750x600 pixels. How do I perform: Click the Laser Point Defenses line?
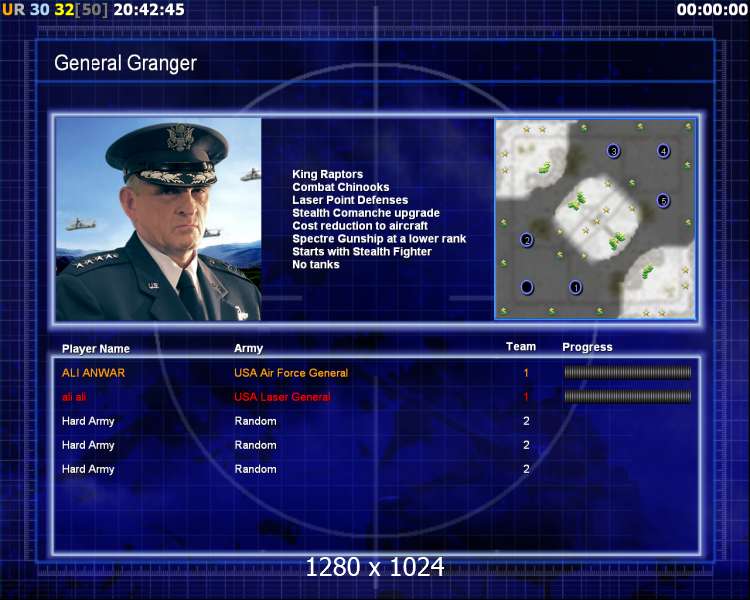coord(350,200)
